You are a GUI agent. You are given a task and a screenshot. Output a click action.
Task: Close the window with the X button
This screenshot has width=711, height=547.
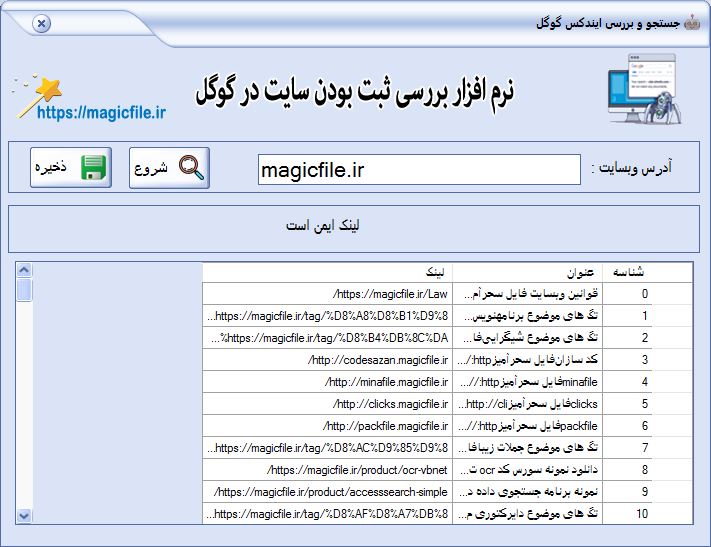pyautogui.click(x=41, y=23)
